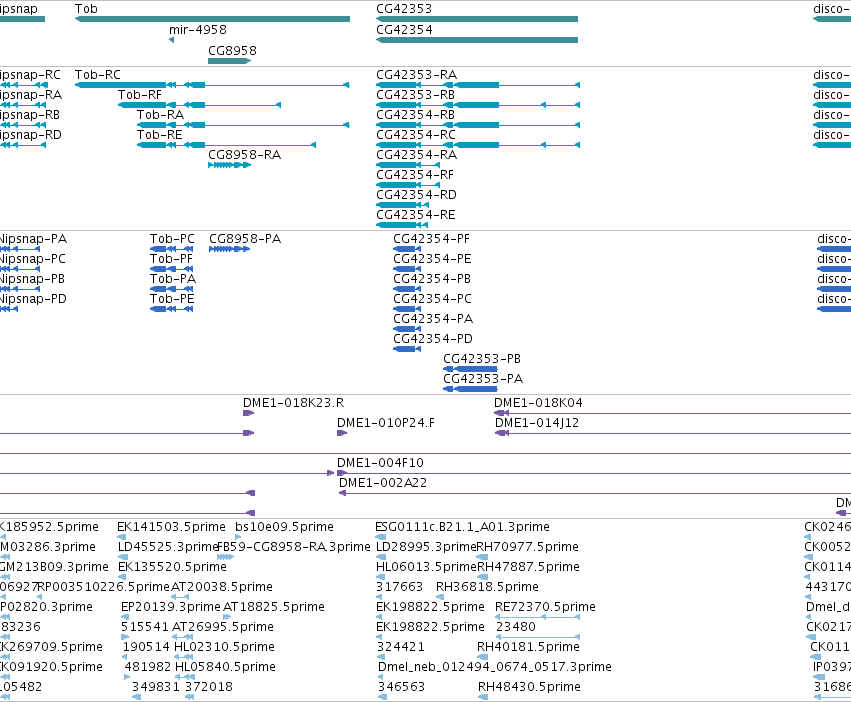Open the Tob-RF transcript label
Viewport: 851px width, 702px height.
(140, 95)
